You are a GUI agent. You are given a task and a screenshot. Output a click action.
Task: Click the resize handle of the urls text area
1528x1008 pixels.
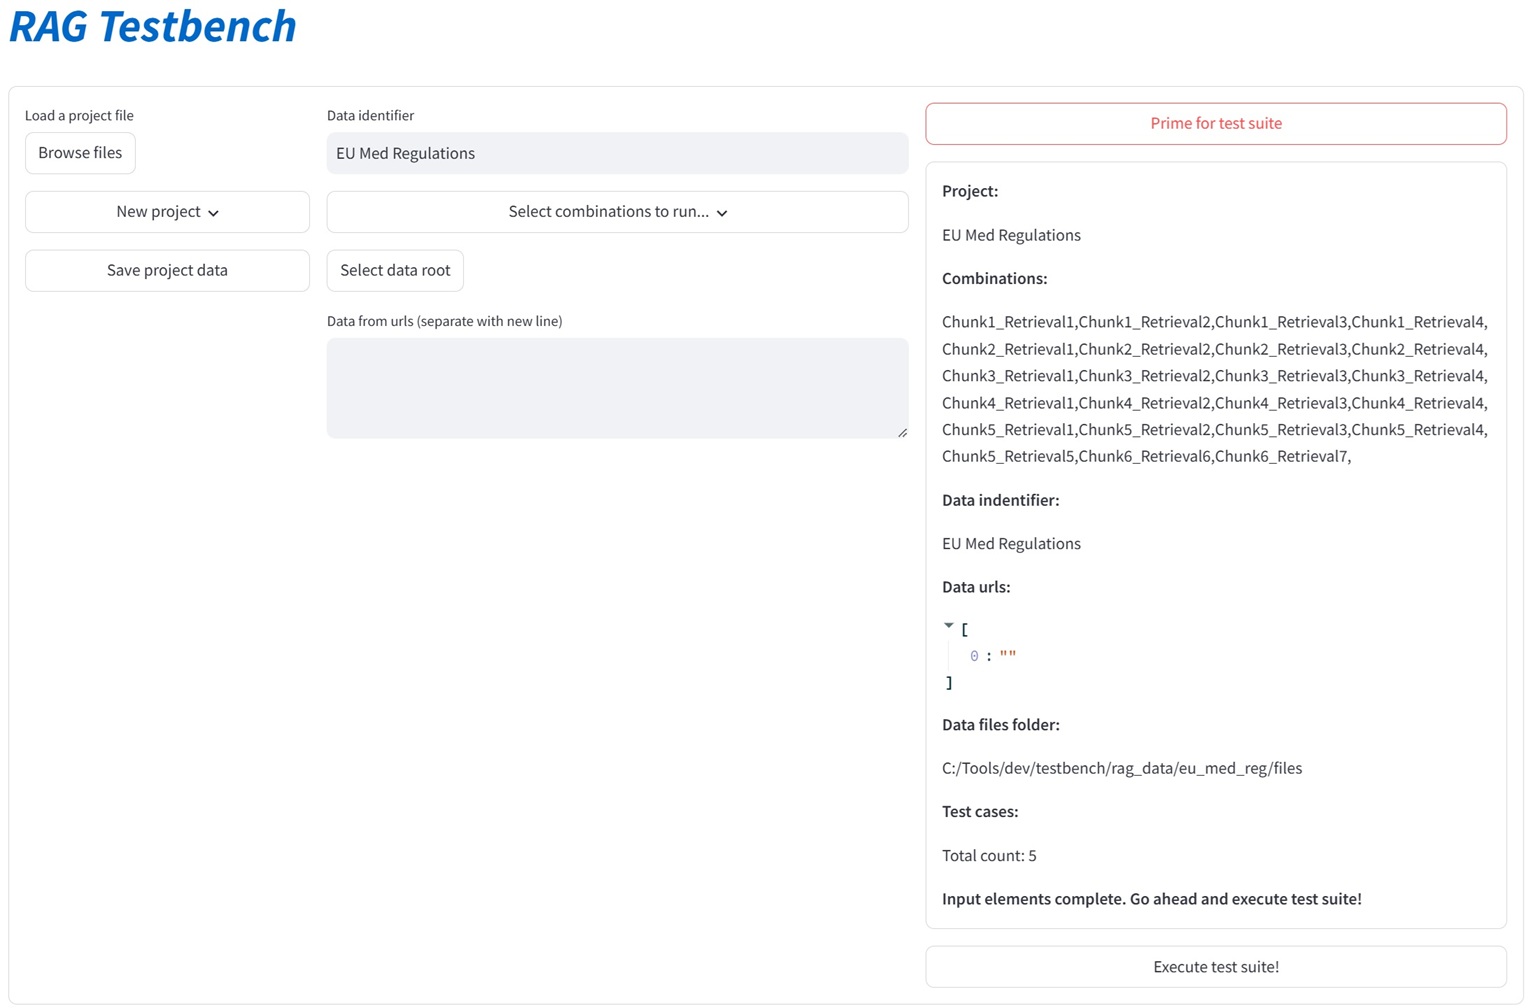click(902, 432)
